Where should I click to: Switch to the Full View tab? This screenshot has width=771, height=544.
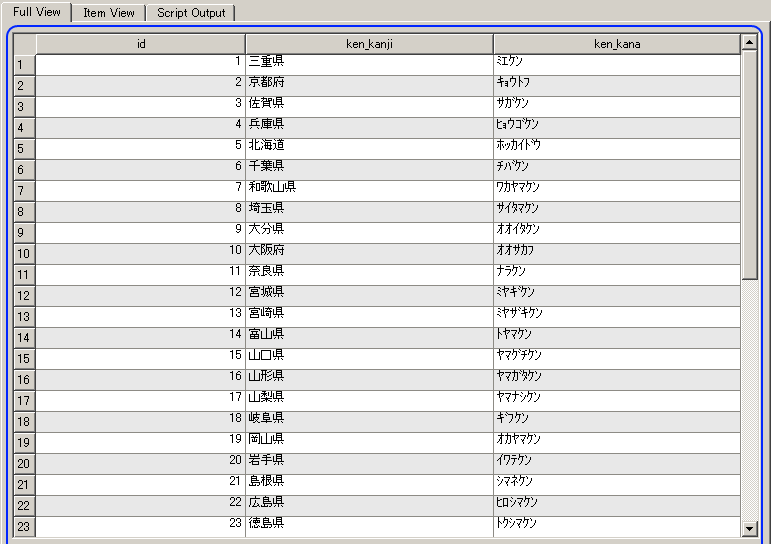tap(37, 12)
